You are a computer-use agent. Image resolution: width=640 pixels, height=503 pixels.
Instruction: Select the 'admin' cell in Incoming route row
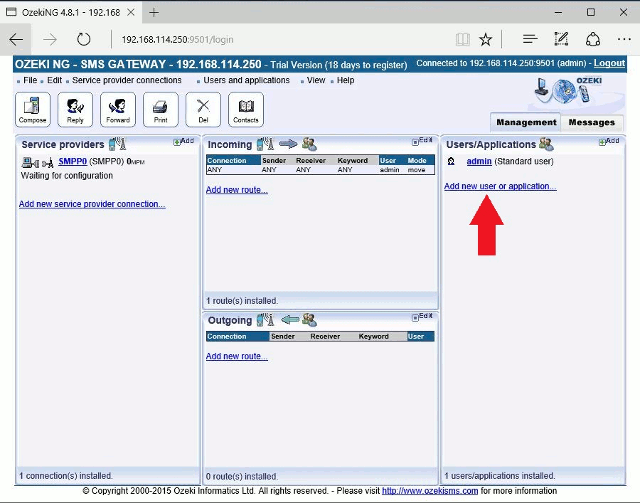[389, 170]
